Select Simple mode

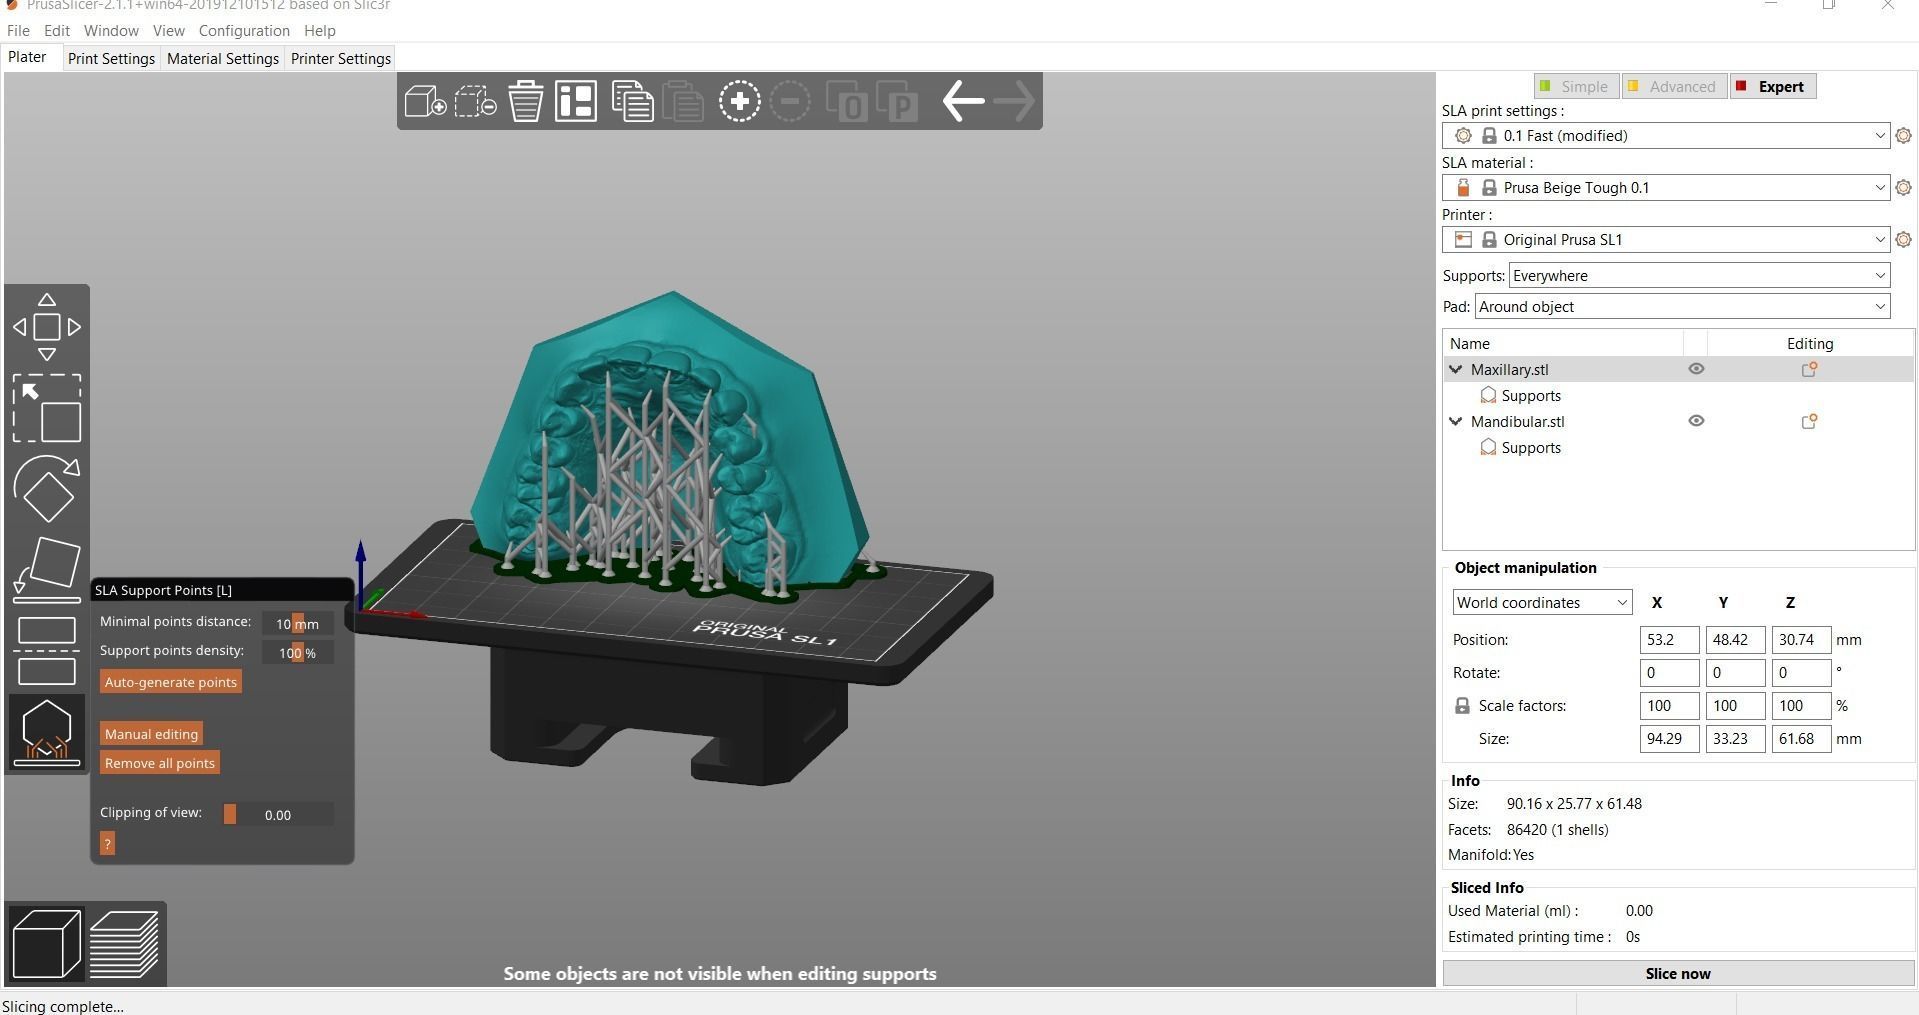1576,86
